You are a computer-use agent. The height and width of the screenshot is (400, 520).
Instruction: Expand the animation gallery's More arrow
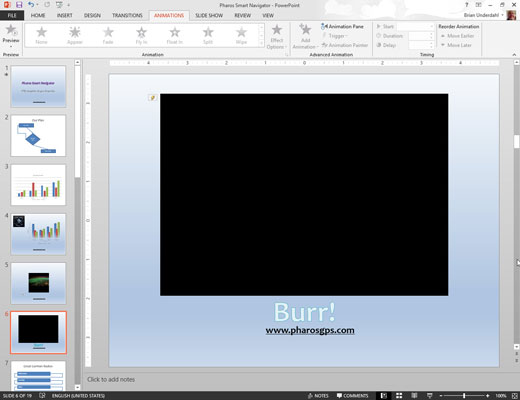tap(261, 43)
